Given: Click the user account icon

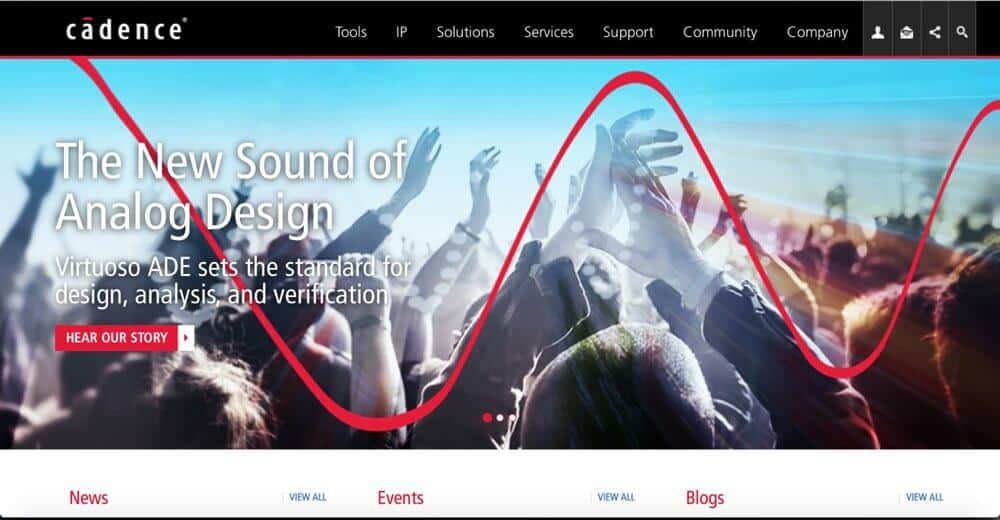Looking at the screenshot, I should tap(878, 32).
